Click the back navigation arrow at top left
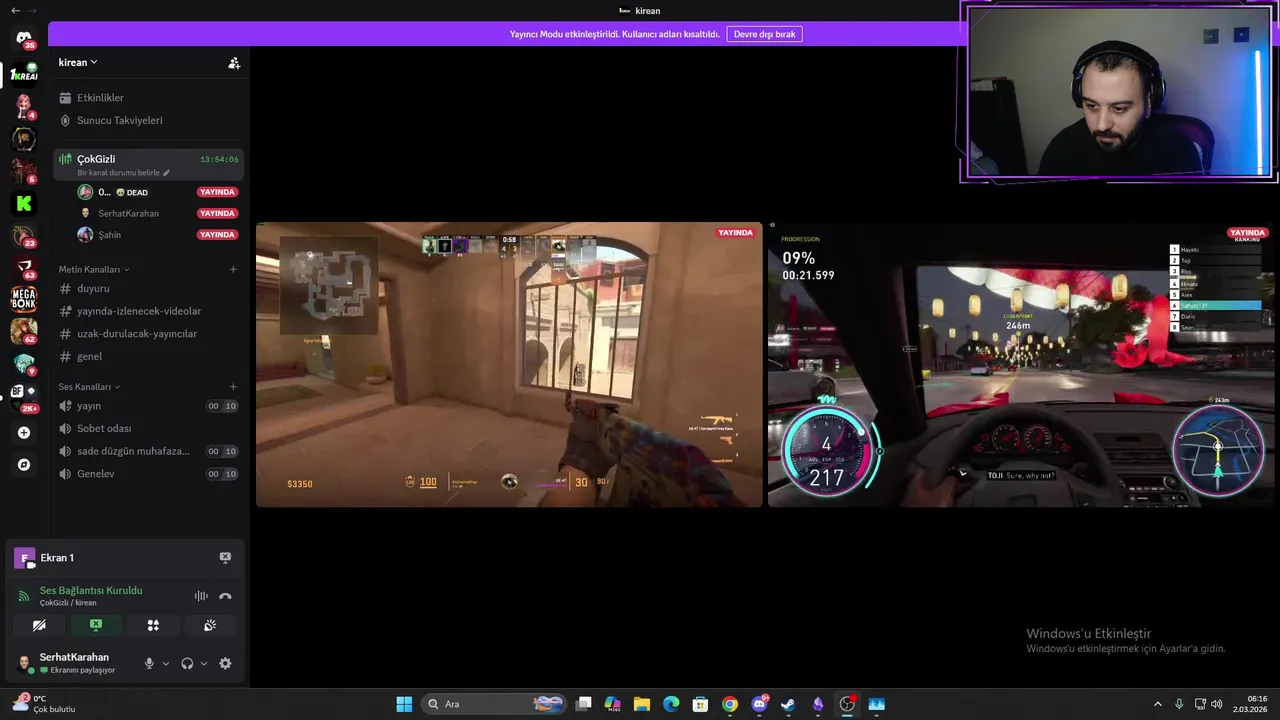 tap(15, 11)
